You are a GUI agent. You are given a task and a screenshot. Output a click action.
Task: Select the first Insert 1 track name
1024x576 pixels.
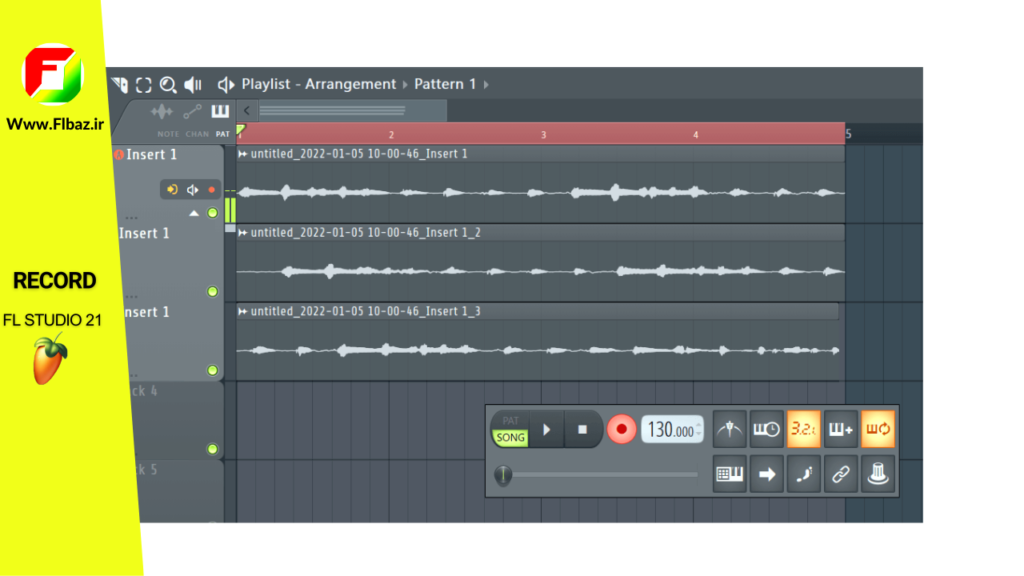pyautogui.click(x=152, y=155)
